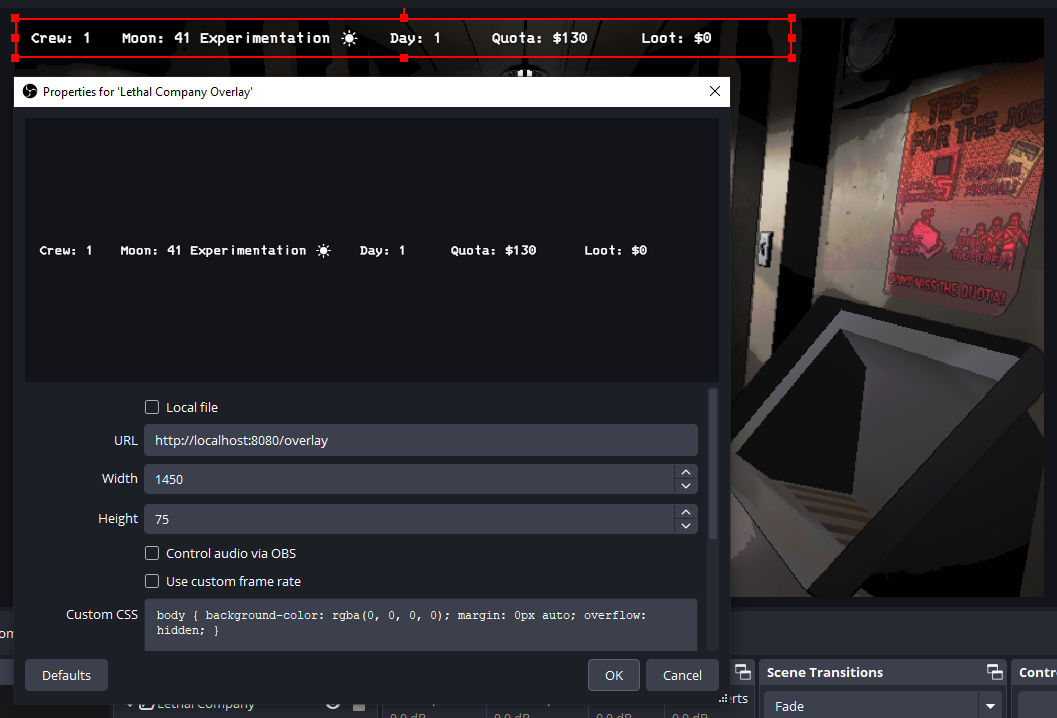The width and height of the screenshot is (1057, 718).
Task: Enable Use custom frame rate
Action: (x=152, y=581)
